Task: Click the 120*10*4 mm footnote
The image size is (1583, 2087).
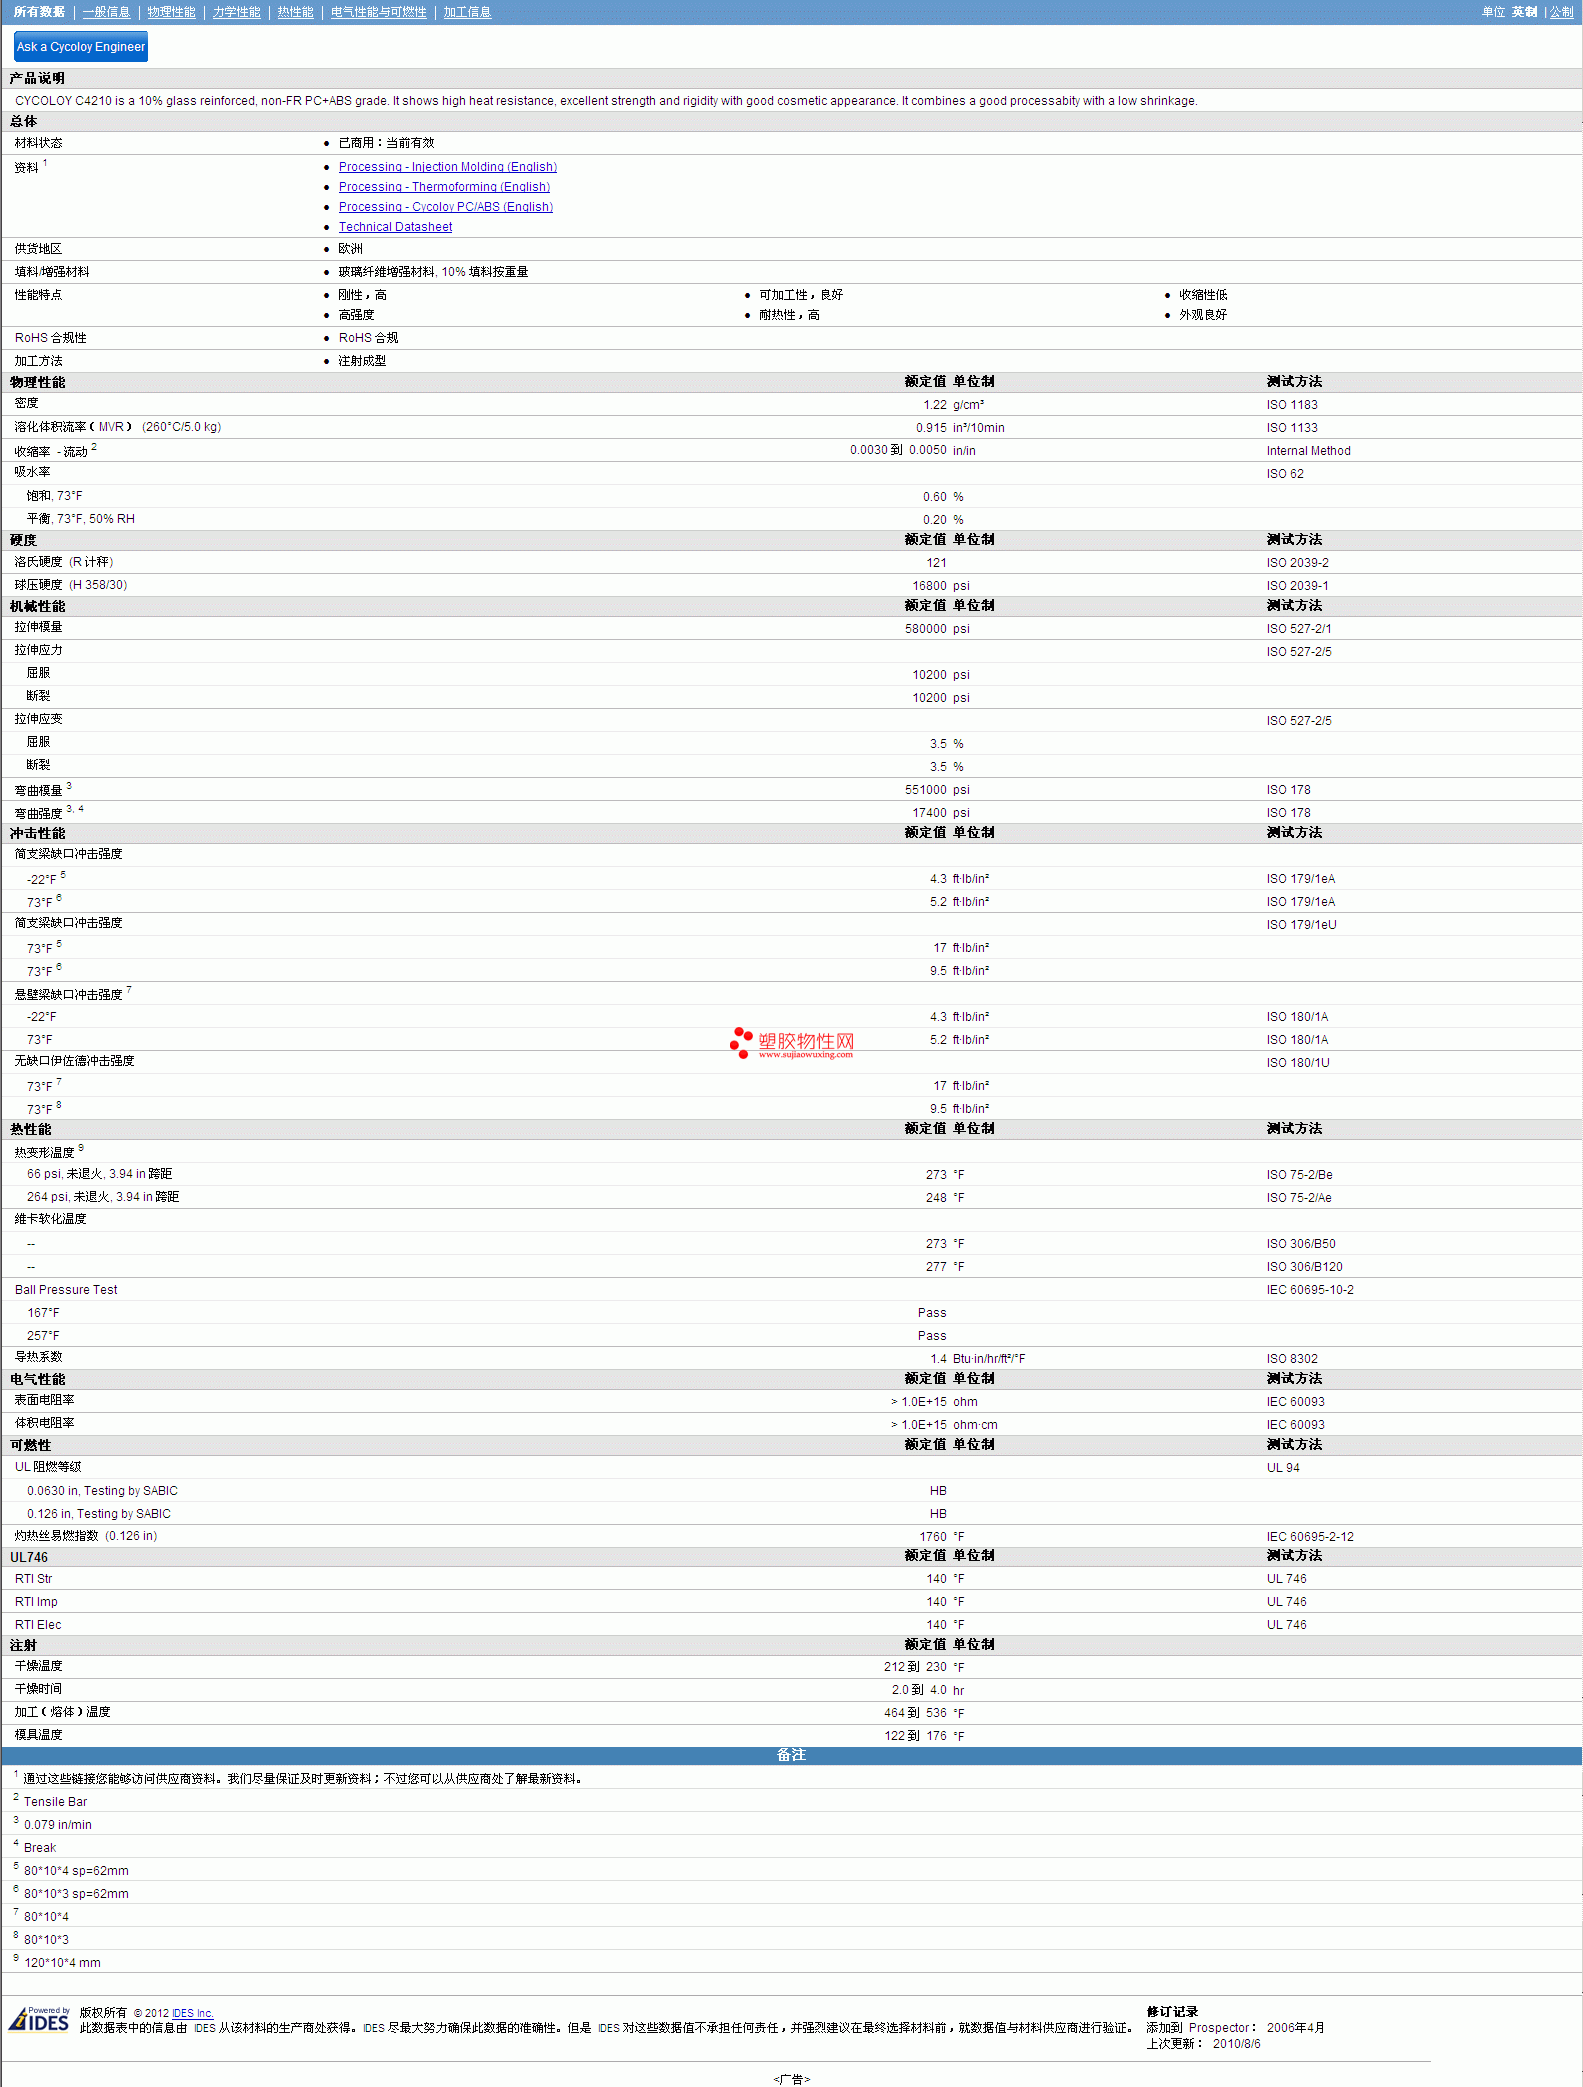Action: [62, 1963]
